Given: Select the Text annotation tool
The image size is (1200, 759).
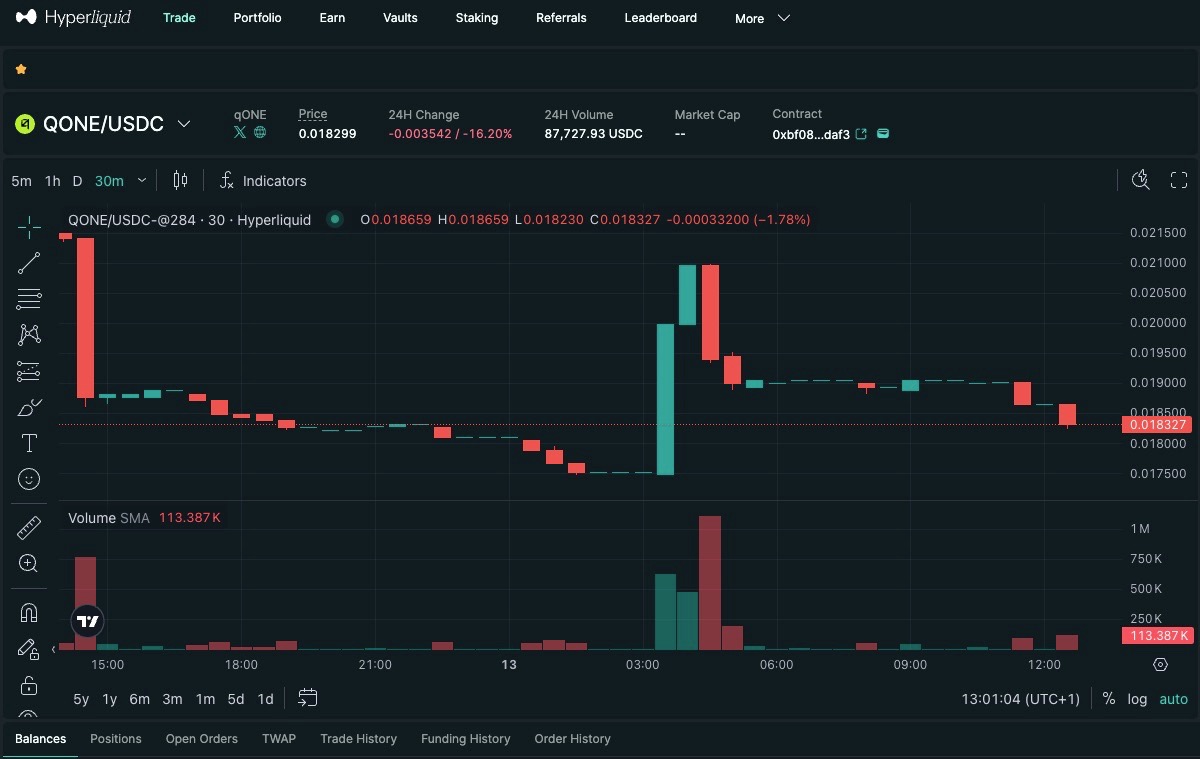Looking at the screenshot, I should click(29, 443).
